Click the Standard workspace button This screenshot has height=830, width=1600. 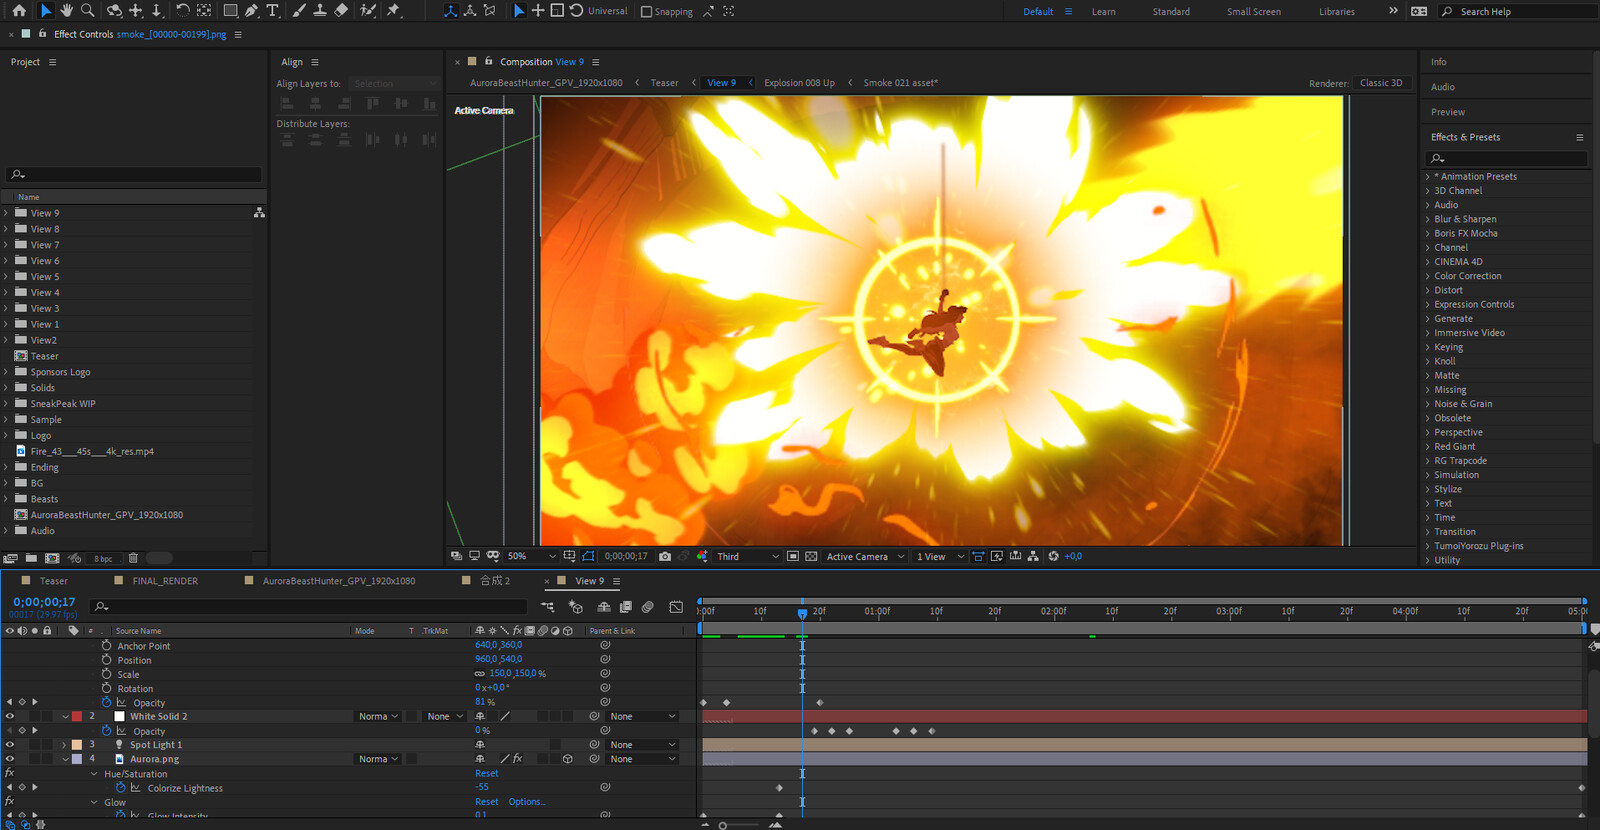click(x=1171, y=12)
